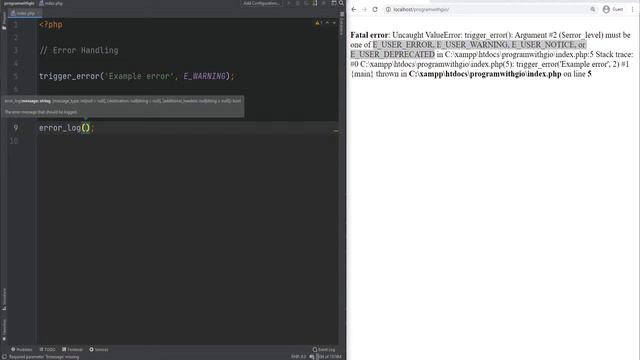This screenshot has height=360, width=640.
Task: Click the trigger_error function call
Action: pos(69,76)
